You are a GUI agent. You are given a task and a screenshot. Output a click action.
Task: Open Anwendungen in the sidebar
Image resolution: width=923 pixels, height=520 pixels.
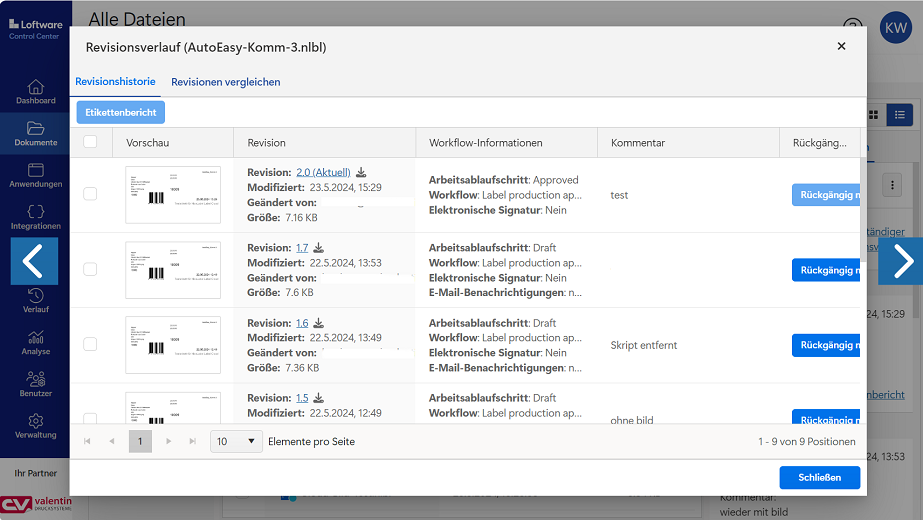(36, 176)
